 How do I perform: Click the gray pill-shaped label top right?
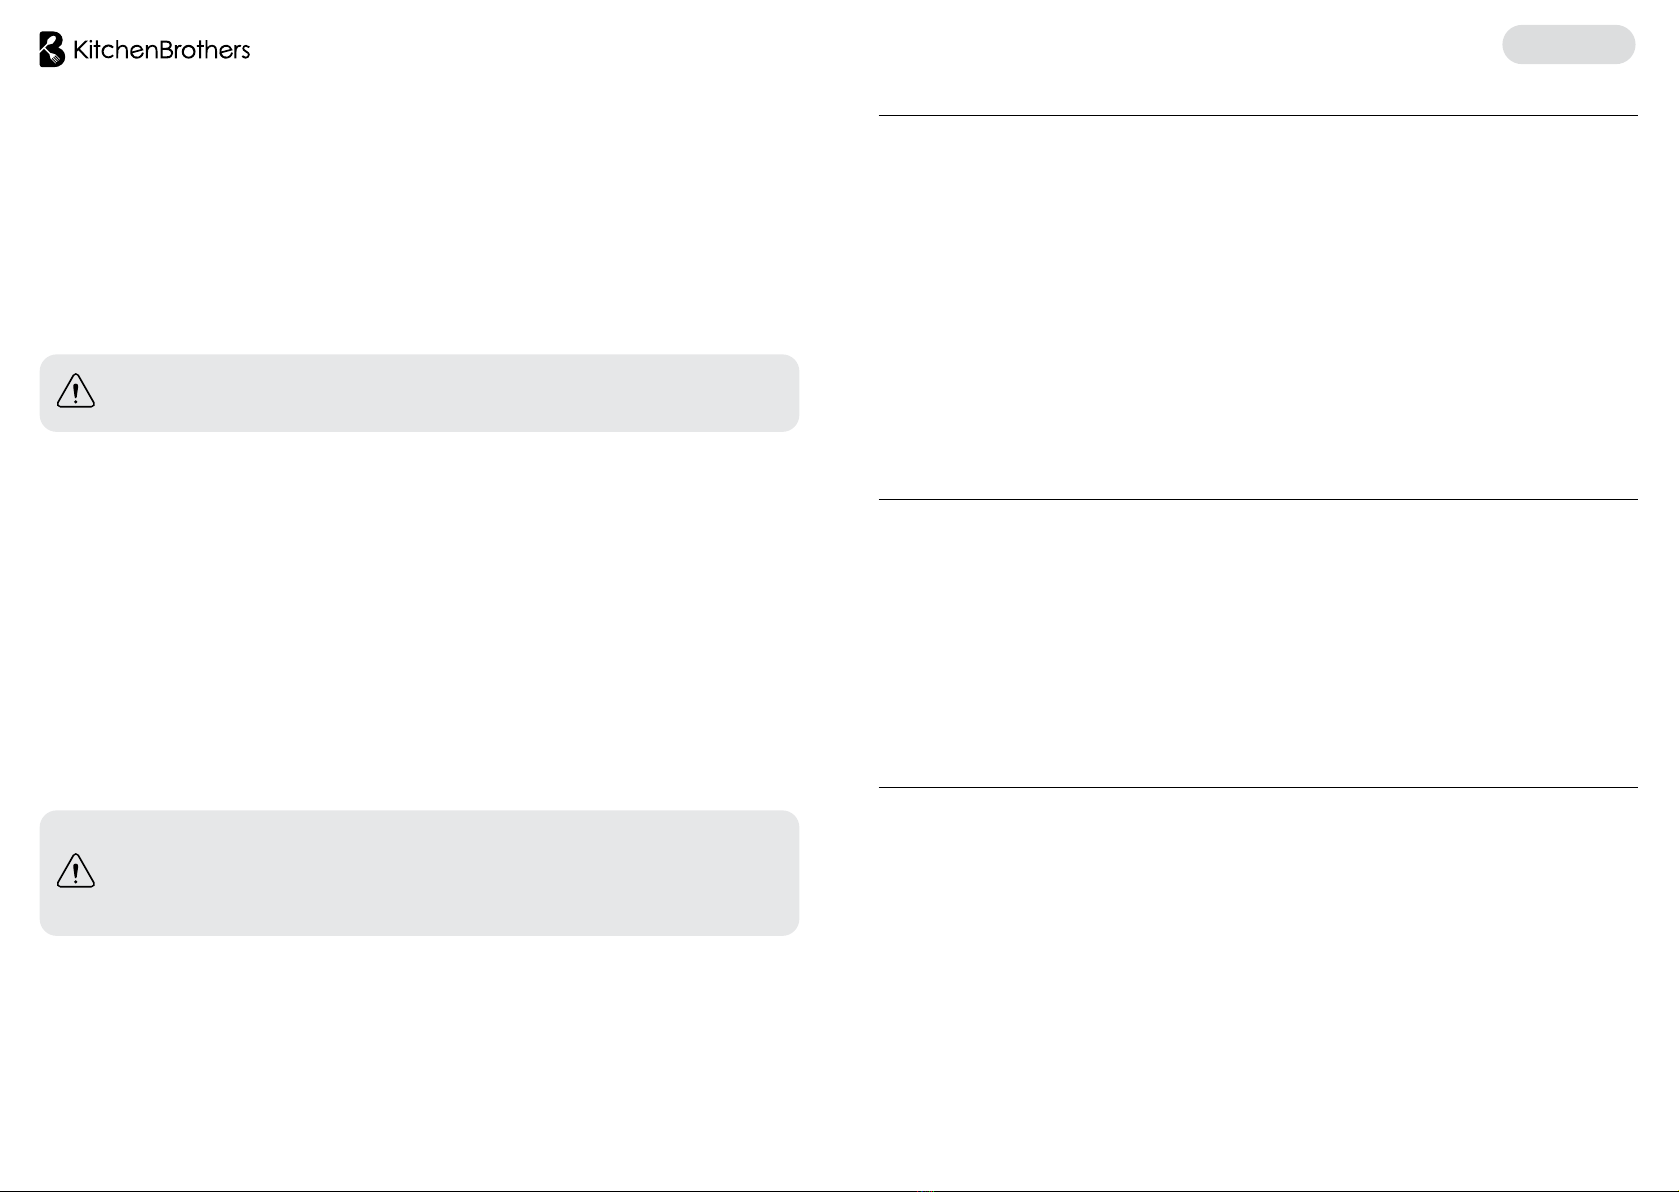pos(1568,45)
